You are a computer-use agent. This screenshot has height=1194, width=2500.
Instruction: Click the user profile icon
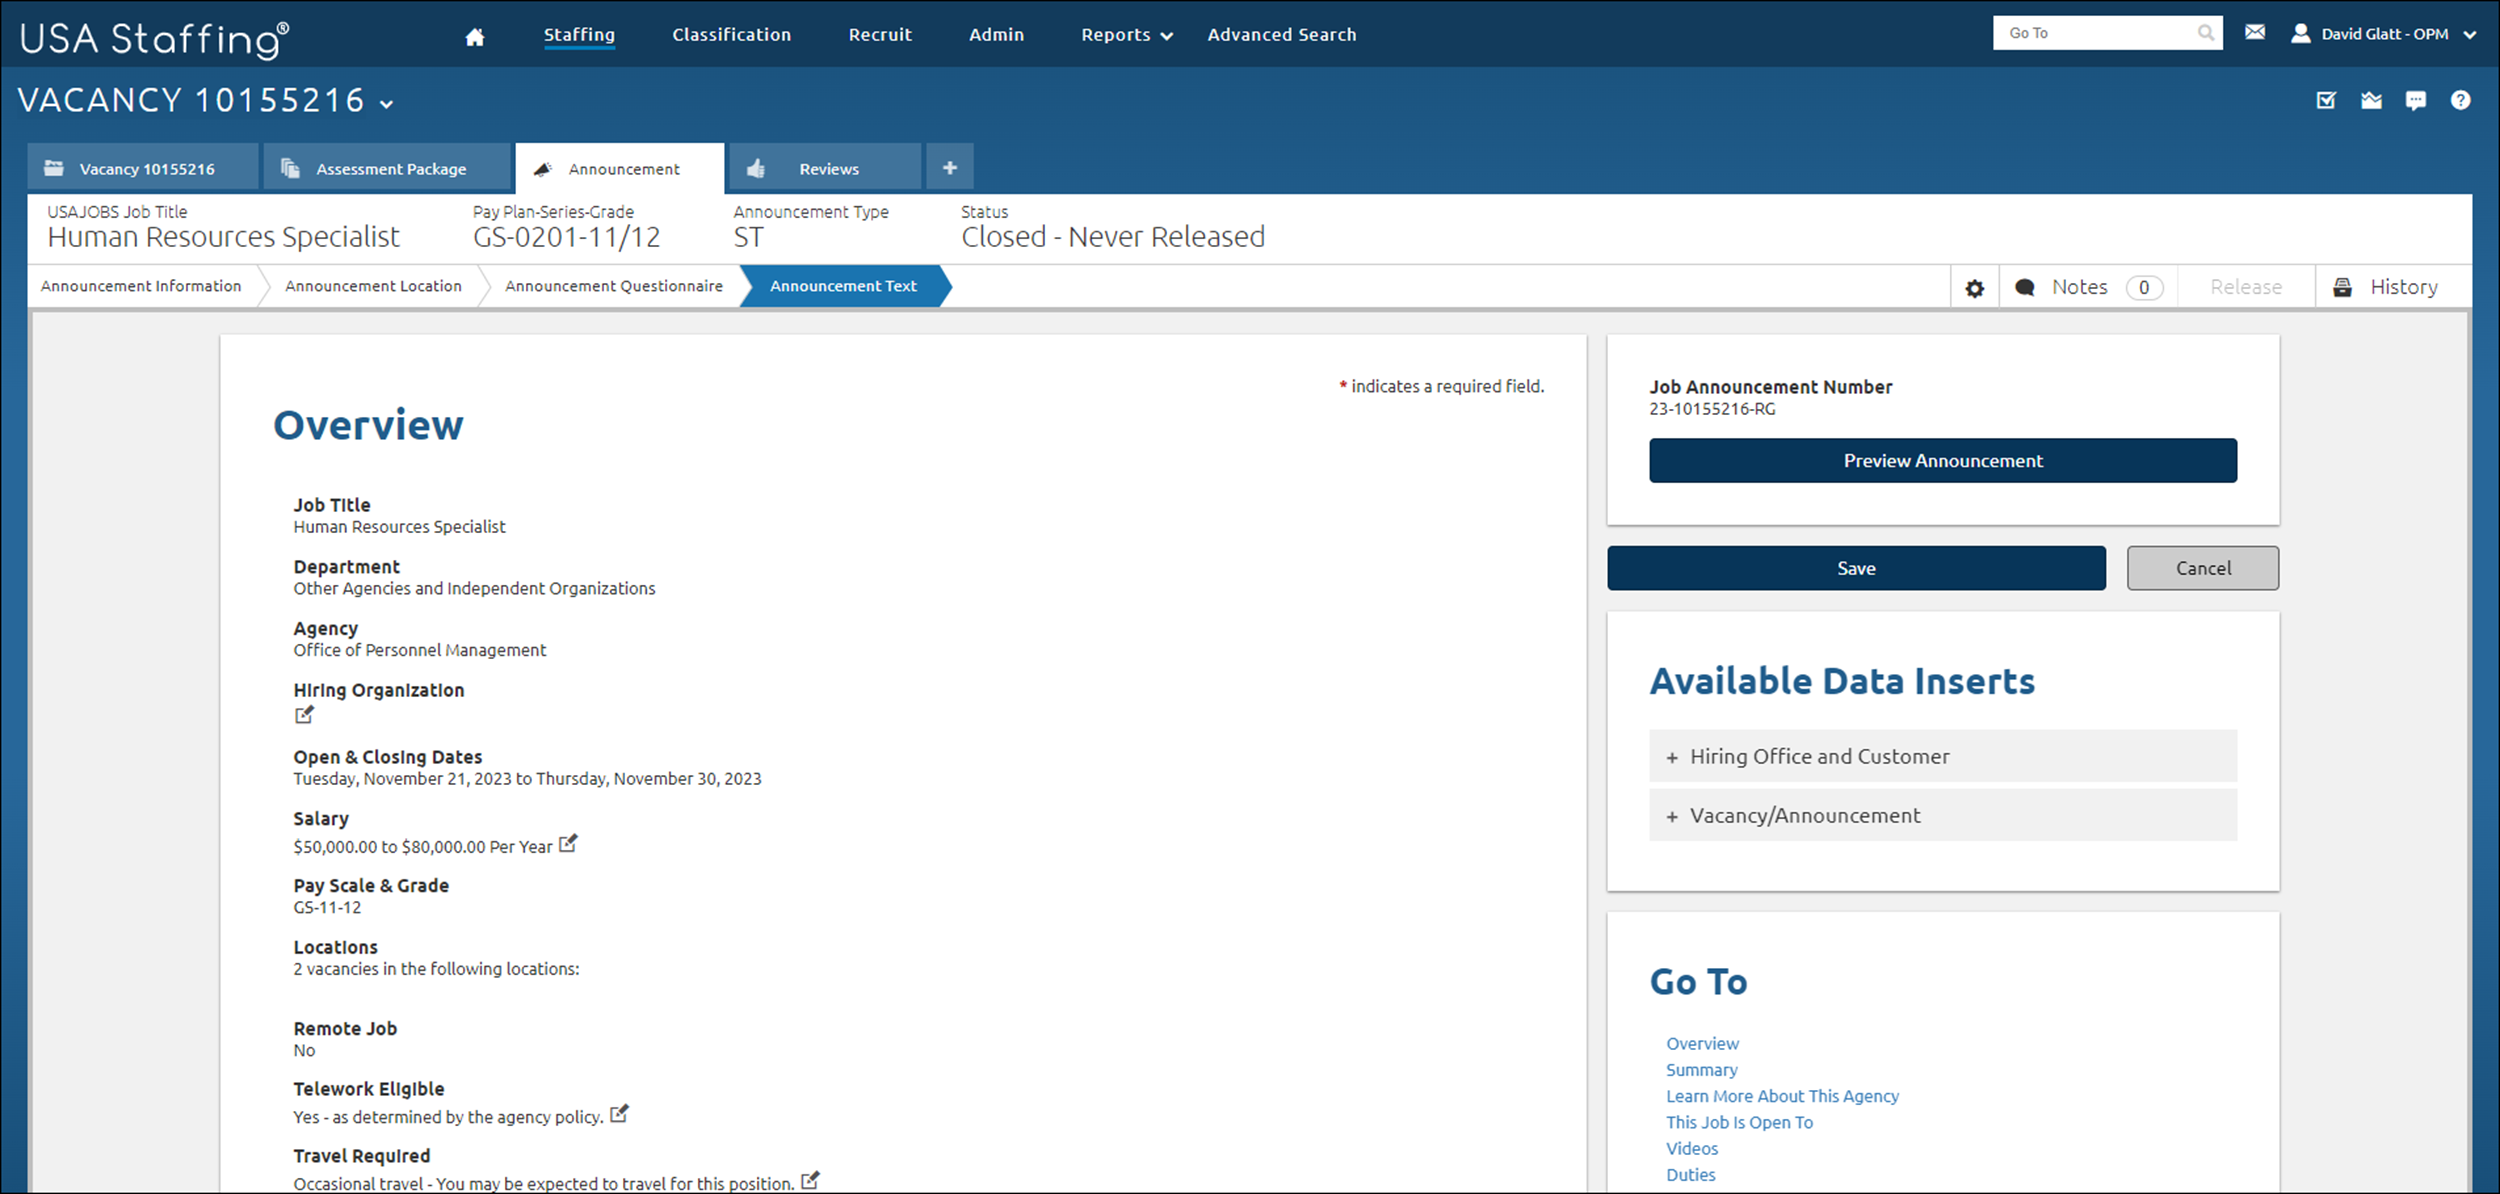pos(2301,33)
